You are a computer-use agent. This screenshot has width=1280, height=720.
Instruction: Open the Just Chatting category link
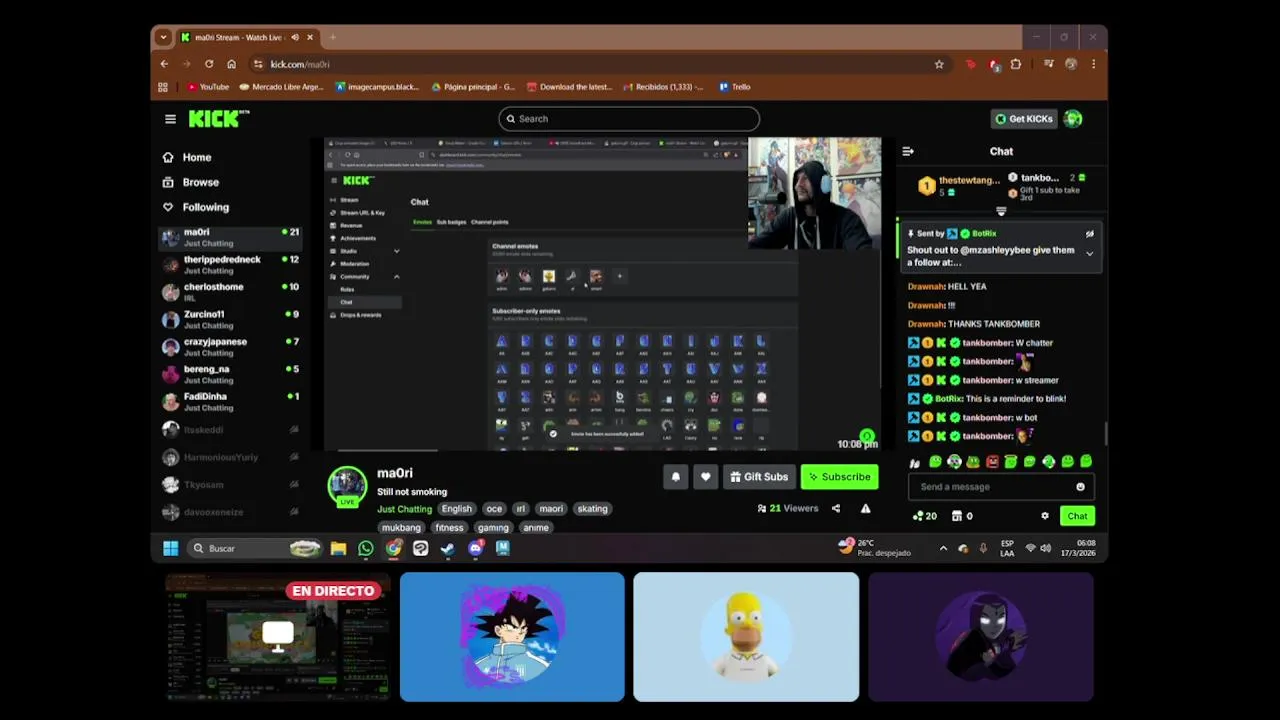[x=404, y=509]
